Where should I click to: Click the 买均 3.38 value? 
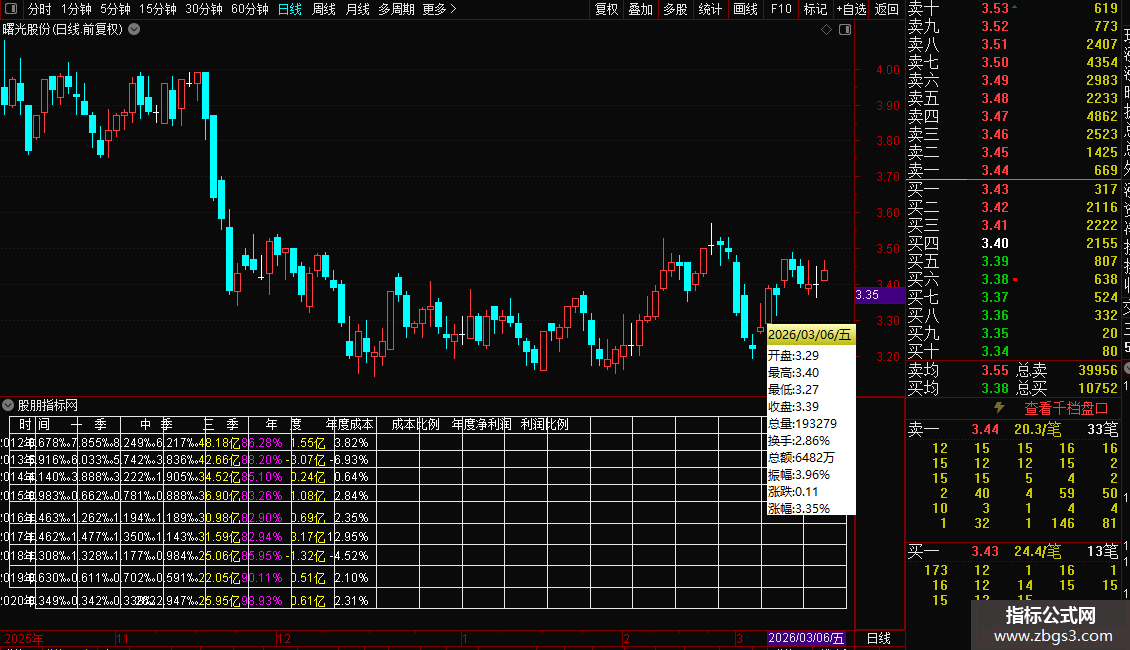995,388
